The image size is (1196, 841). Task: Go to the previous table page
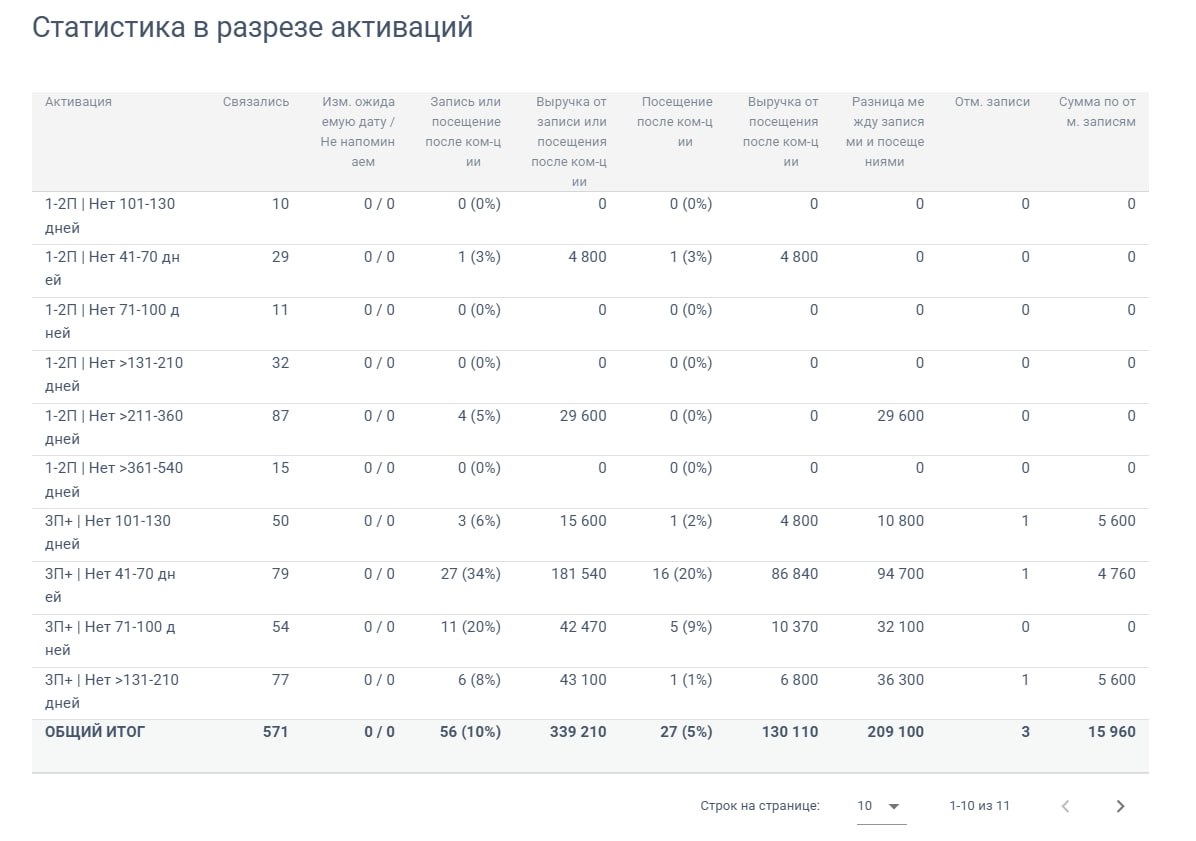point(1066,806)
